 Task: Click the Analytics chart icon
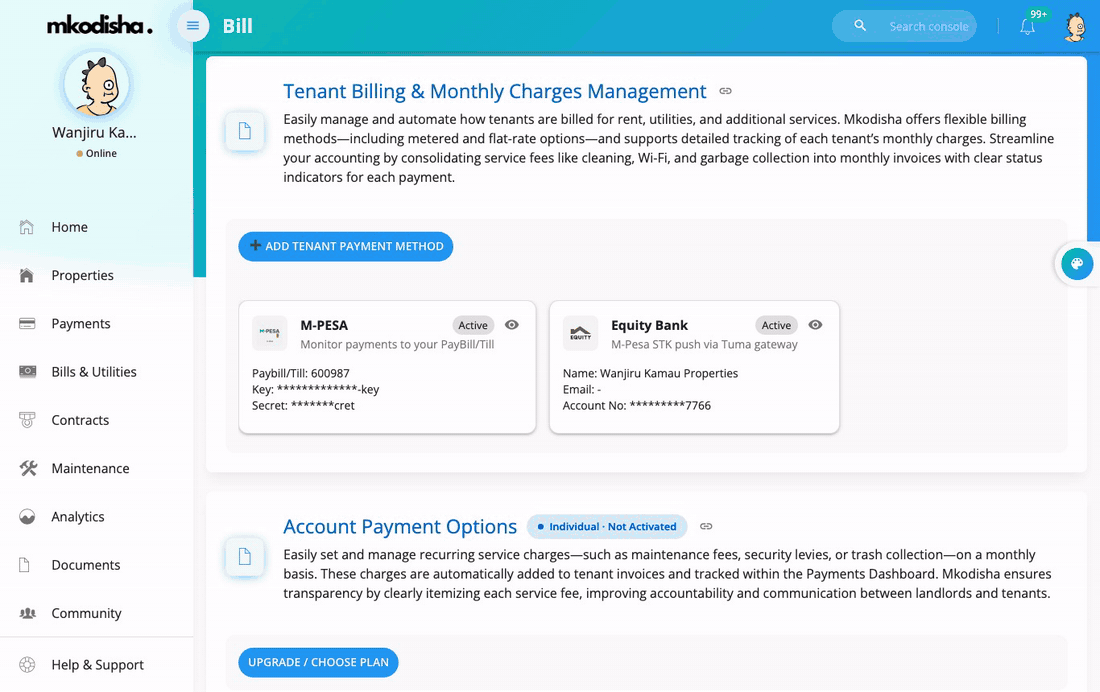click(27, 517)
